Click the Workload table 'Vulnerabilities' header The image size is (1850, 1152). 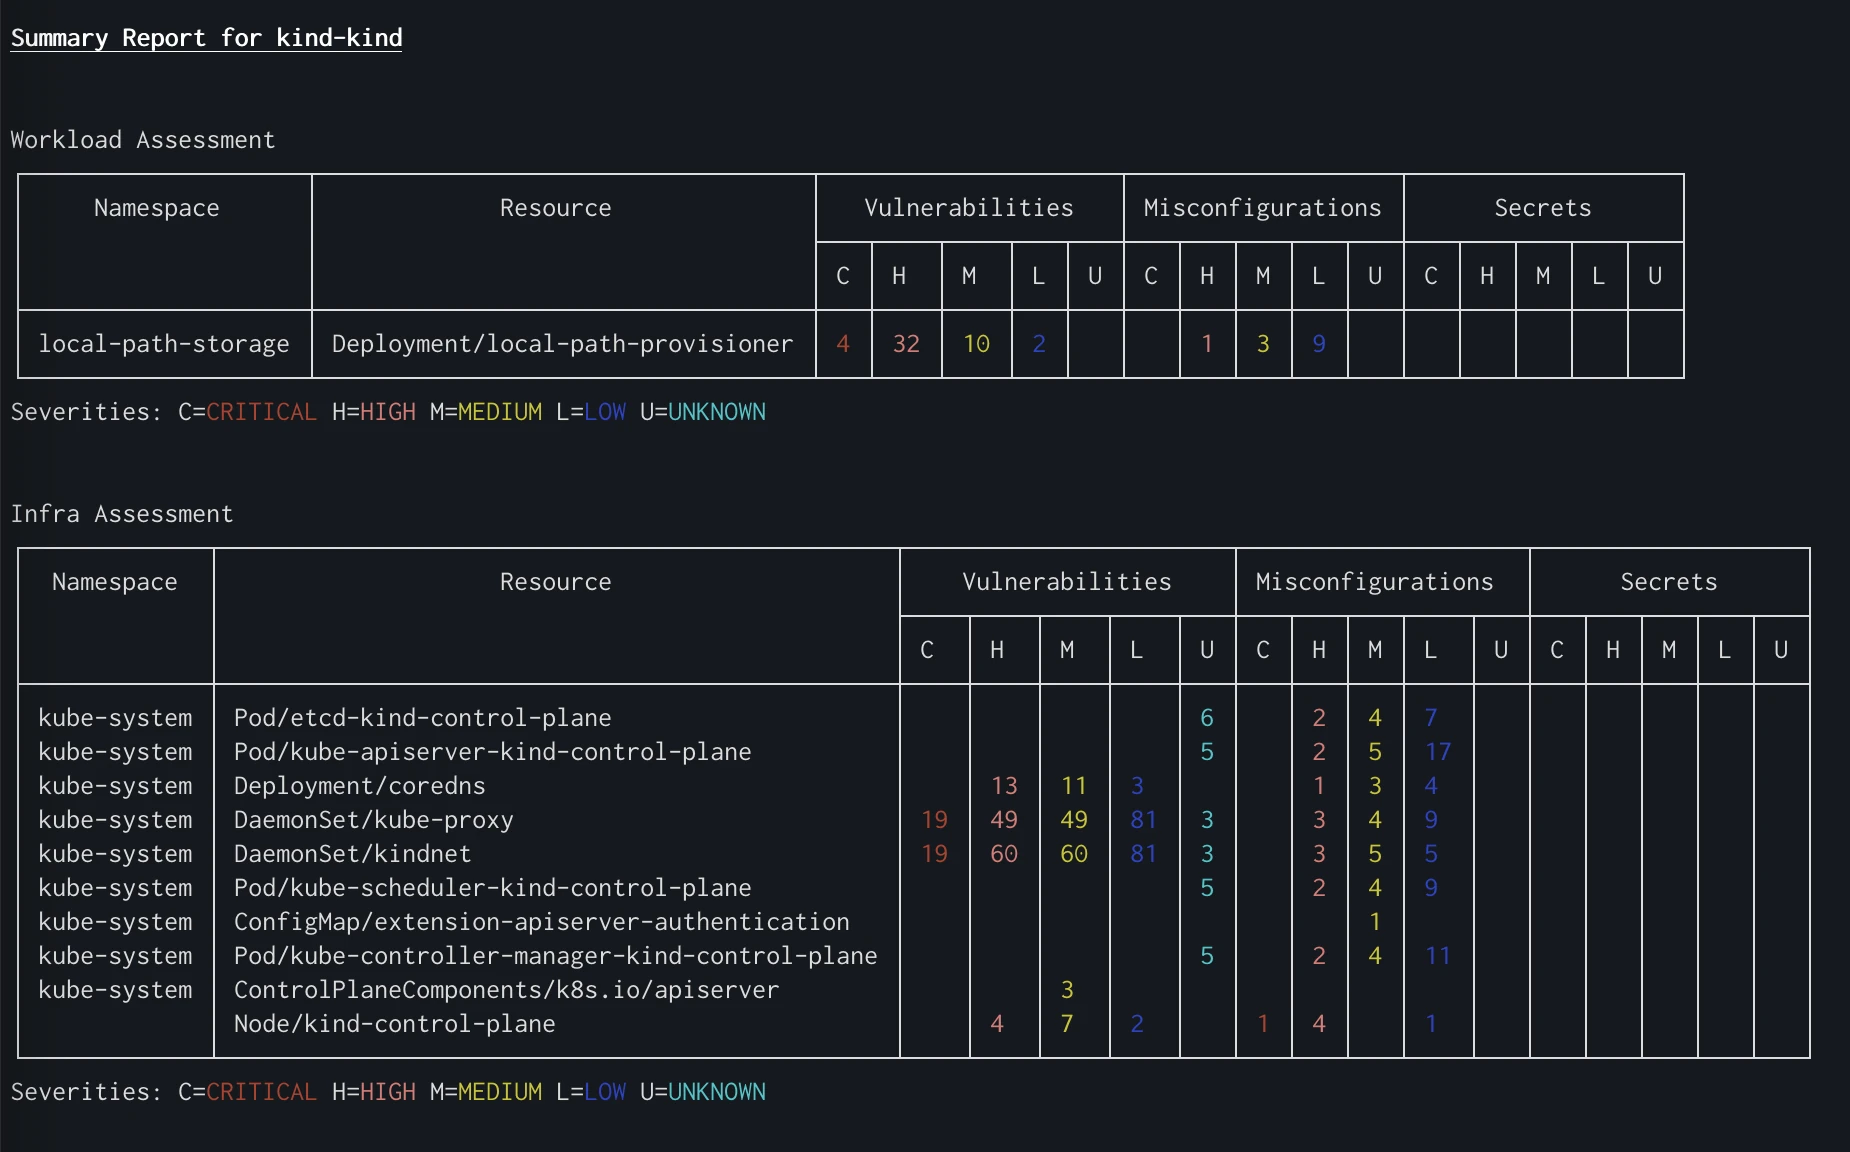(x=969, y=208)
